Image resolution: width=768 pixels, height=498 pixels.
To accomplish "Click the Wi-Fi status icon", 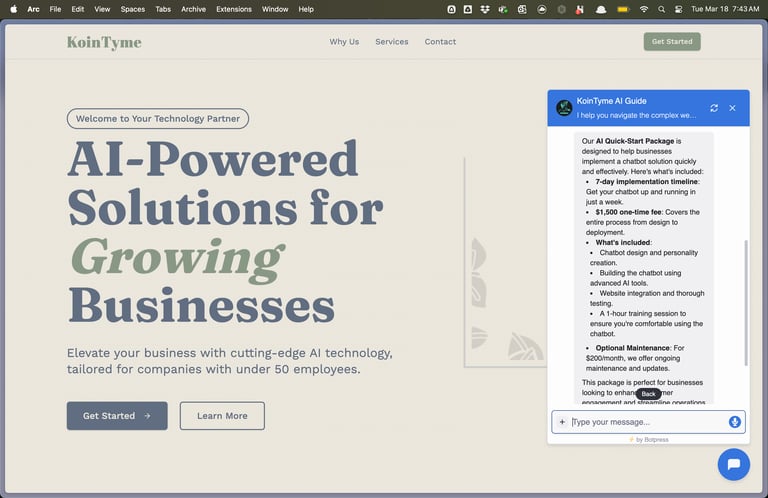I will (x=644, y=9).
